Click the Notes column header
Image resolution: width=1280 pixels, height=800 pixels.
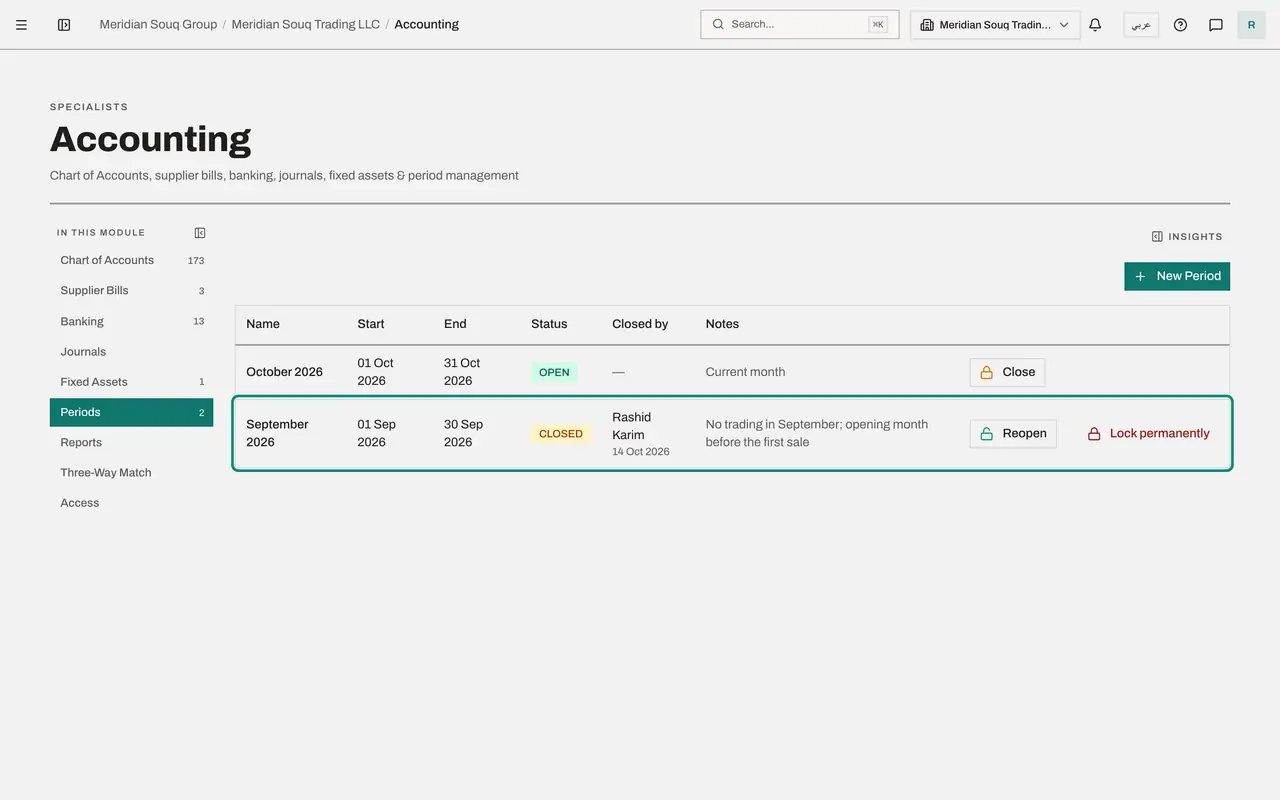(722, 324)
